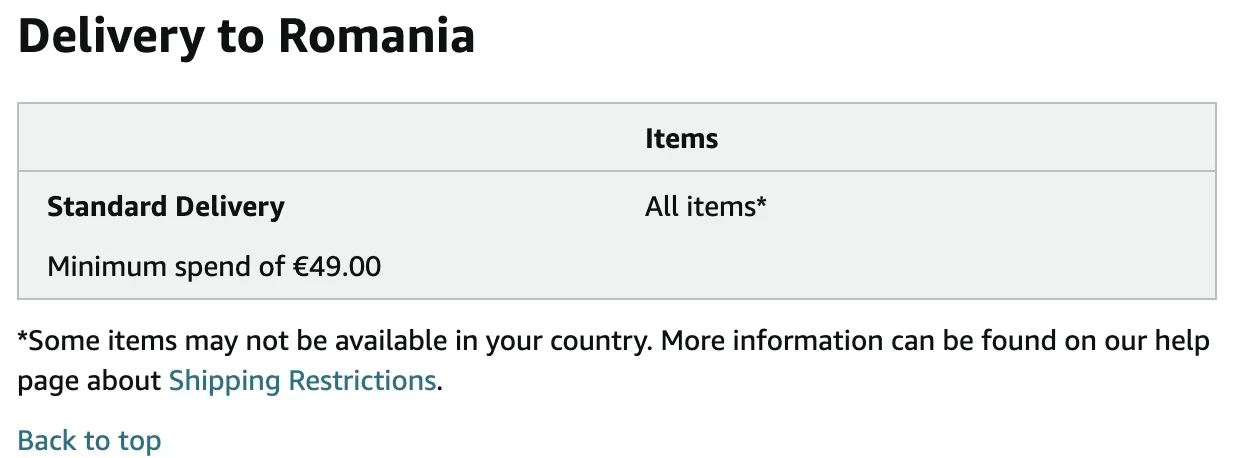Image resolution: width=1236 pixels, height=458 pixels.
Task: Click the word "Delivery" in the page heading
Action: point(111,37)
